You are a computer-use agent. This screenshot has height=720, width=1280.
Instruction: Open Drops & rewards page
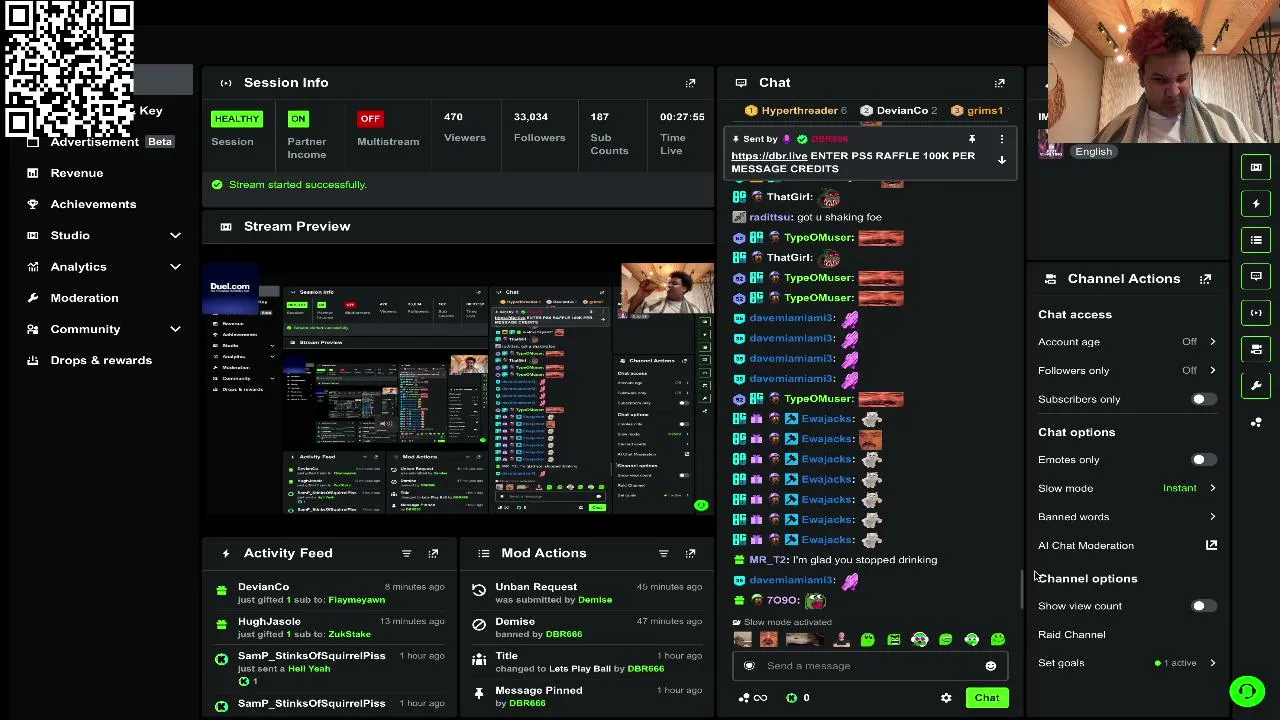101,360
